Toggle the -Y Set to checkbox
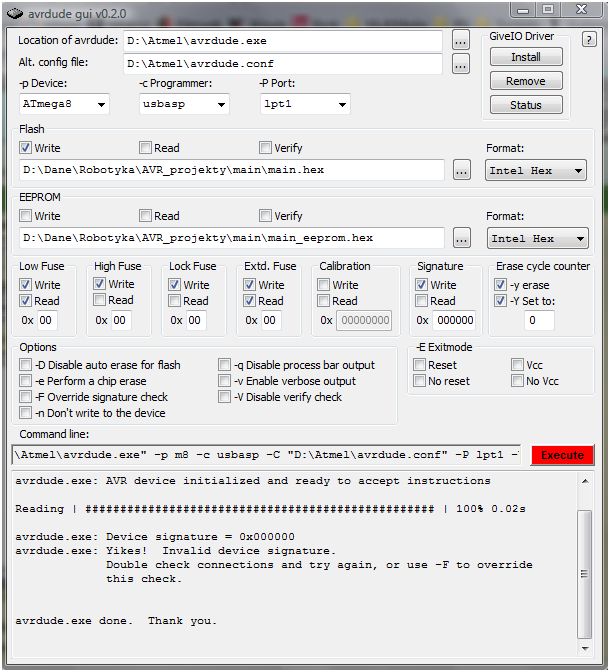The width and height of the screenshot is (610, 672). (500, 301)
